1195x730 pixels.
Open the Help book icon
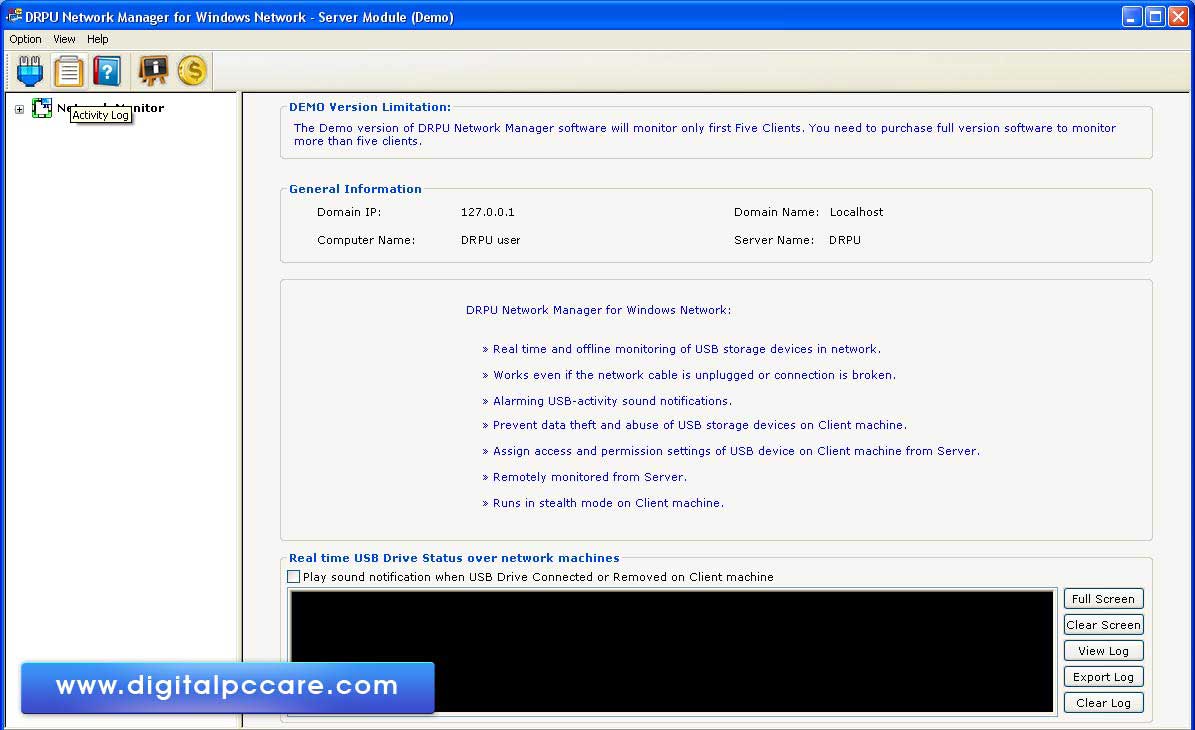tap(107, 70)
